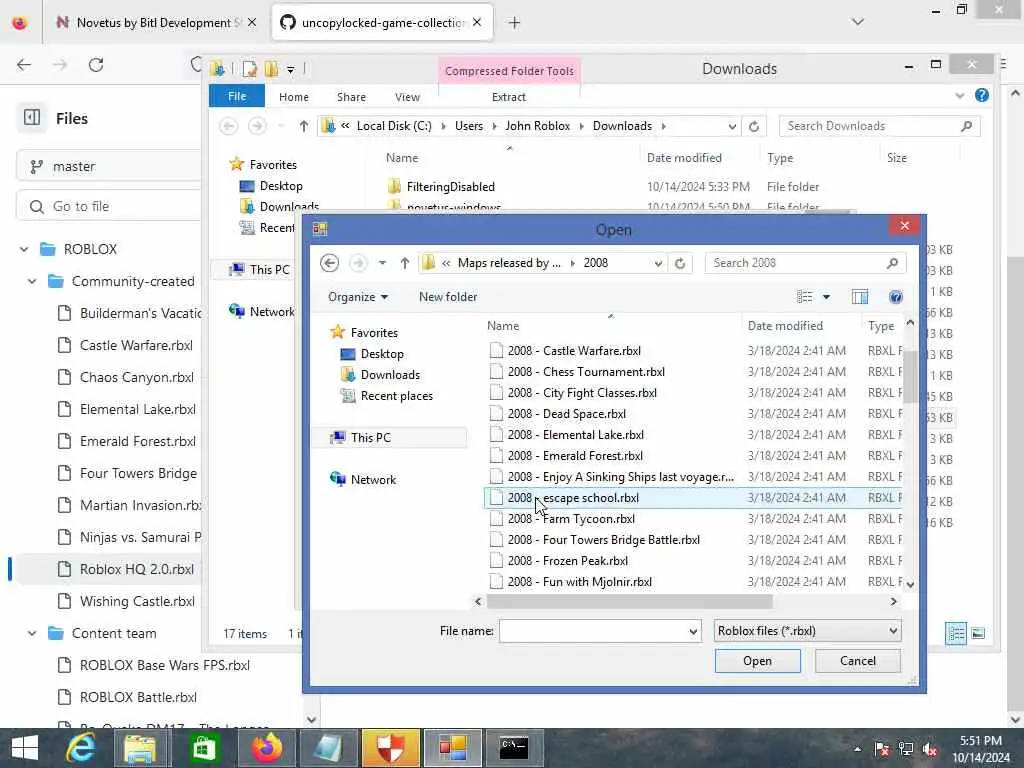This screenshot has height=768, width=1024.
Task: Click the Go to file search box
Action: coord(108,206)
